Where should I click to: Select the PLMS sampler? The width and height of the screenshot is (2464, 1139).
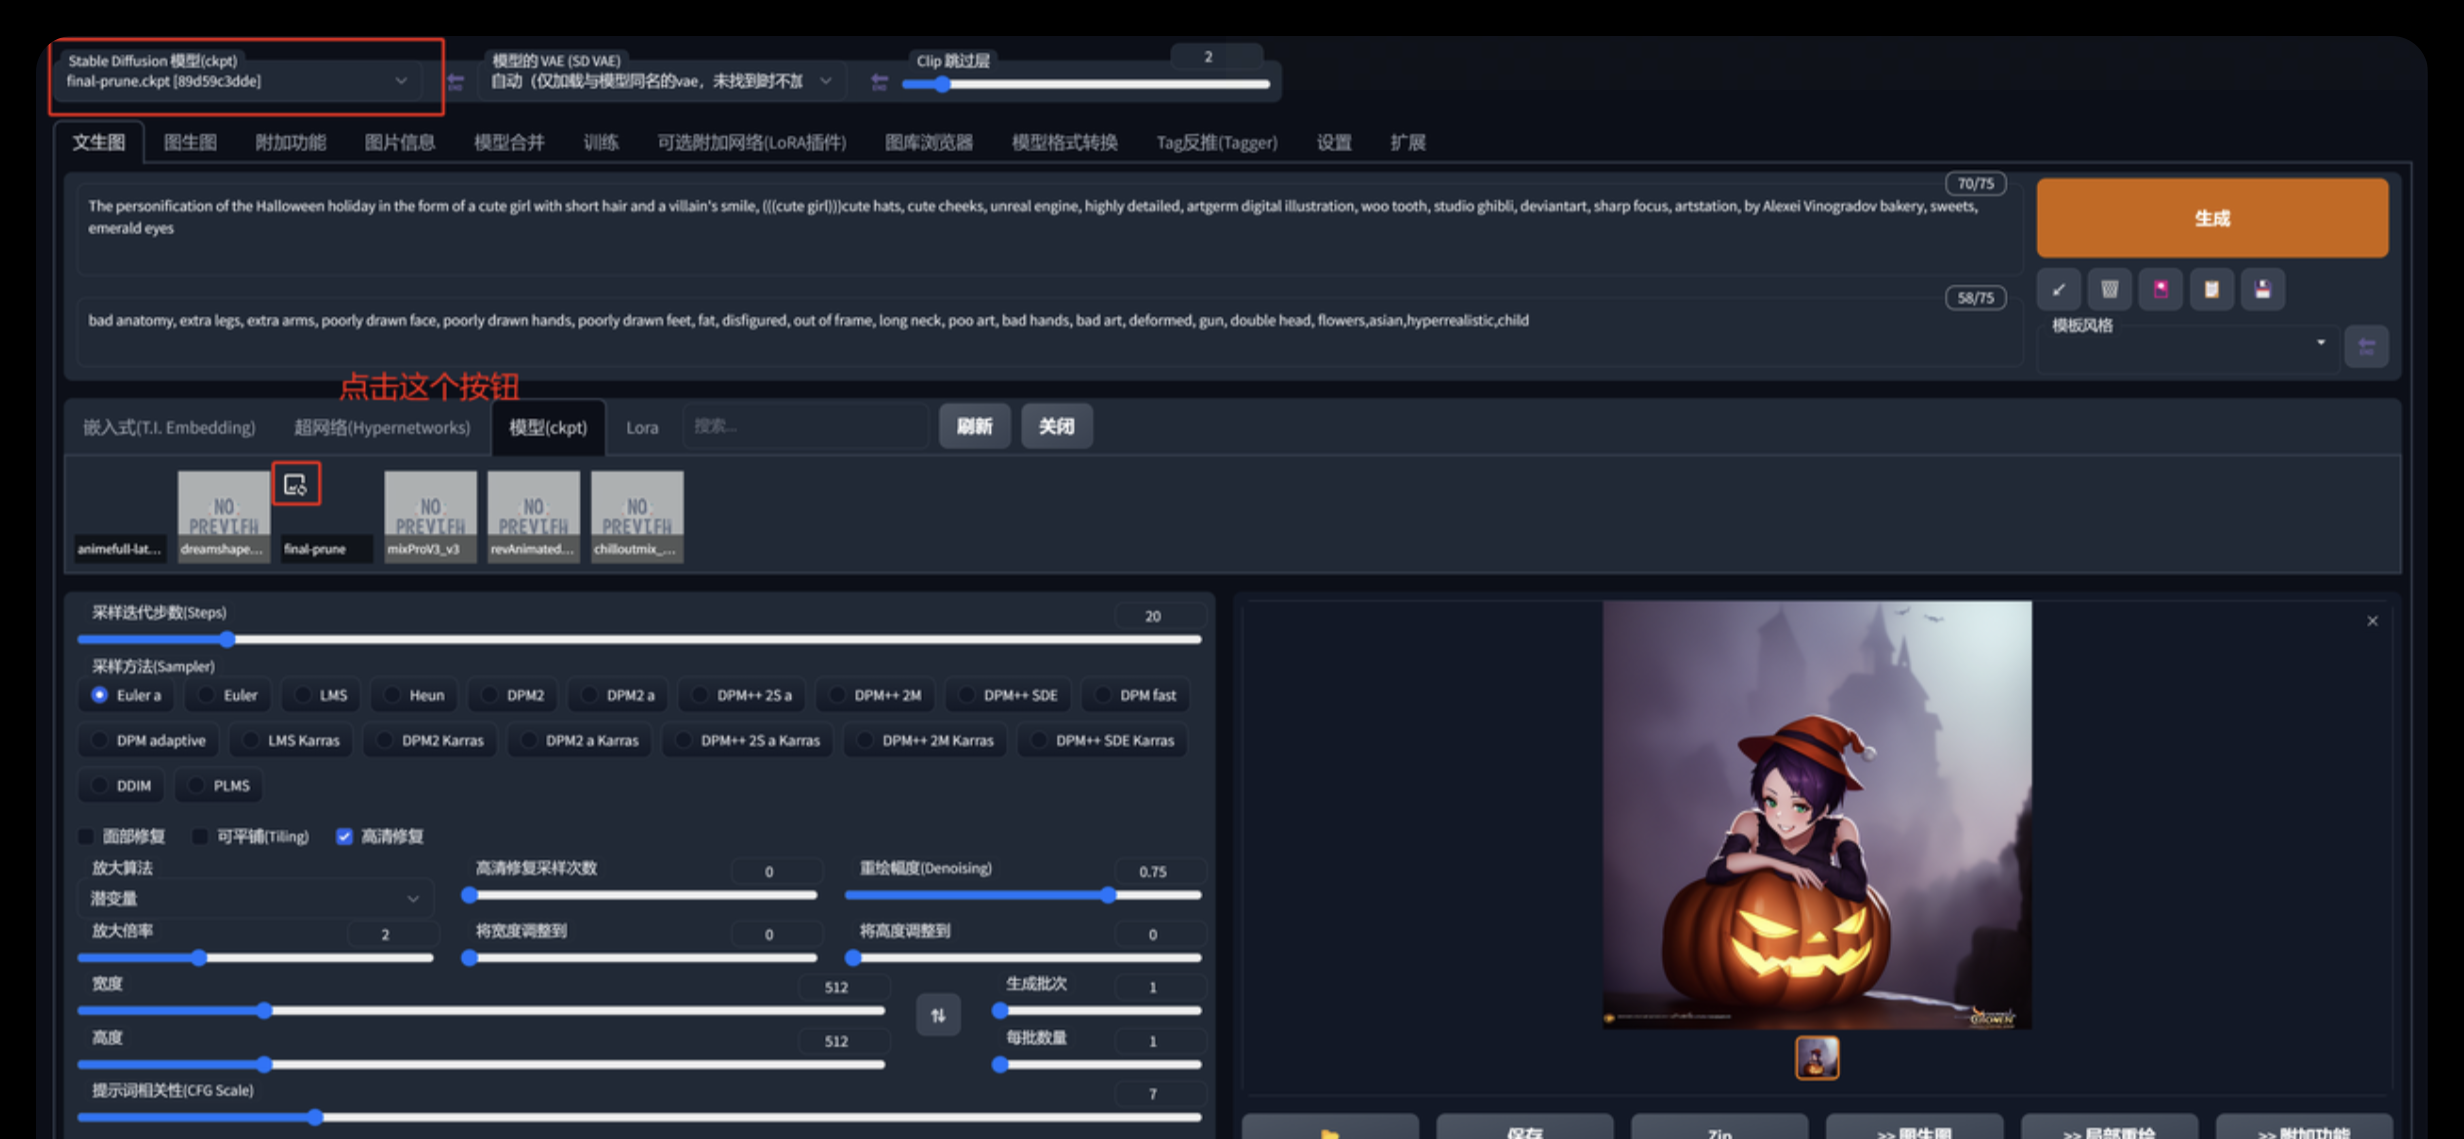(219, 785)
